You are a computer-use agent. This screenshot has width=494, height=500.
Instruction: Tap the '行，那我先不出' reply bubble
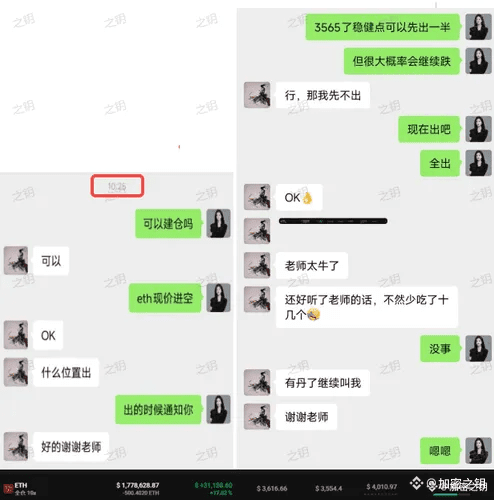(323, 95)
